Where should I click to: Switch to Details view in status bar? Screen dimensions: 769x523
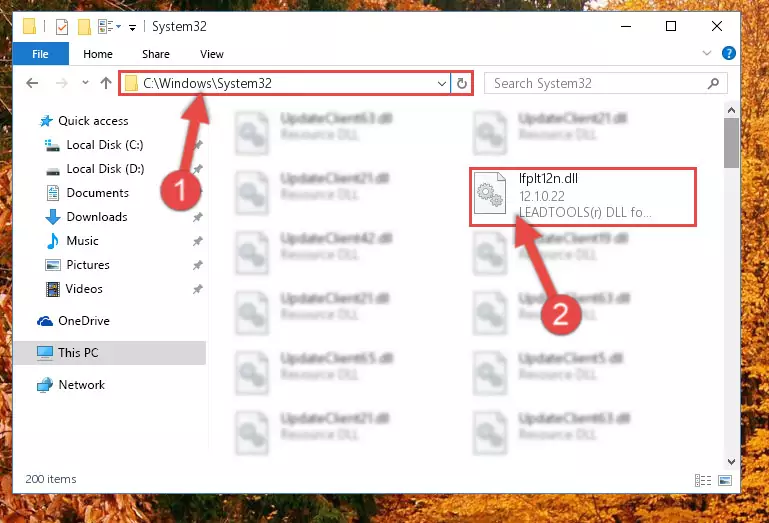(703, 480)
